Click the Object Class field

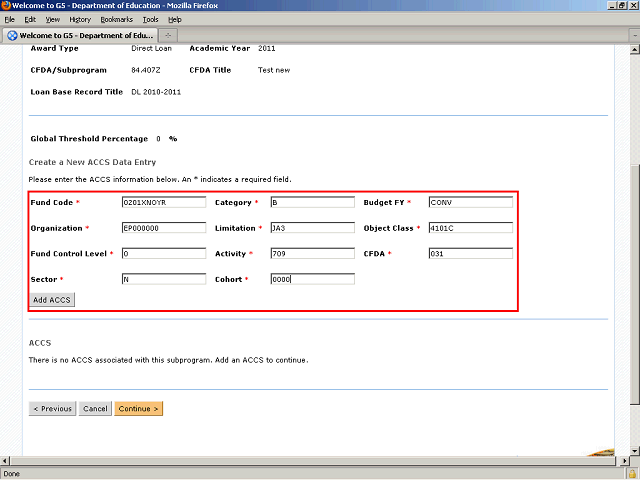click(x=470, y=228)
